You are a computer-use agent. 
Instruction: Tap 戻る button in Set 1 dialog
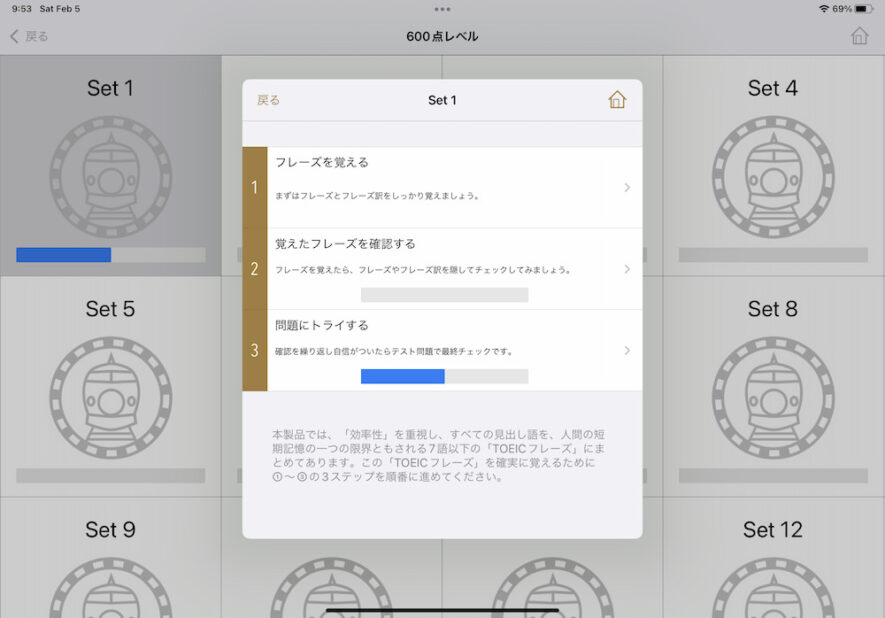coord(268,100)
